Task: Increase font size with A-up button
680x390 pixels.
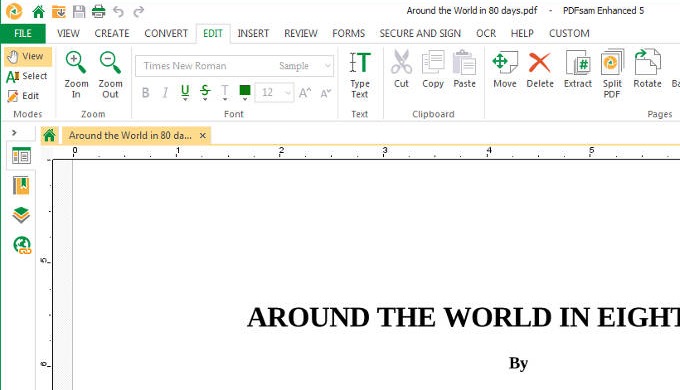Action: (x=305, y=92)
